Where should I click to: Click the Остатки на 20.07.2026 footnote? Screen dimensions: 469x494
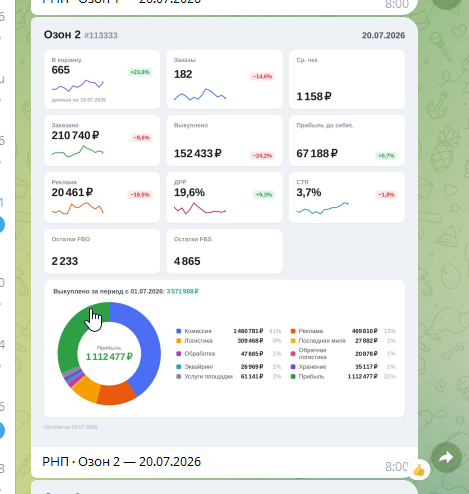click(70, 427)
